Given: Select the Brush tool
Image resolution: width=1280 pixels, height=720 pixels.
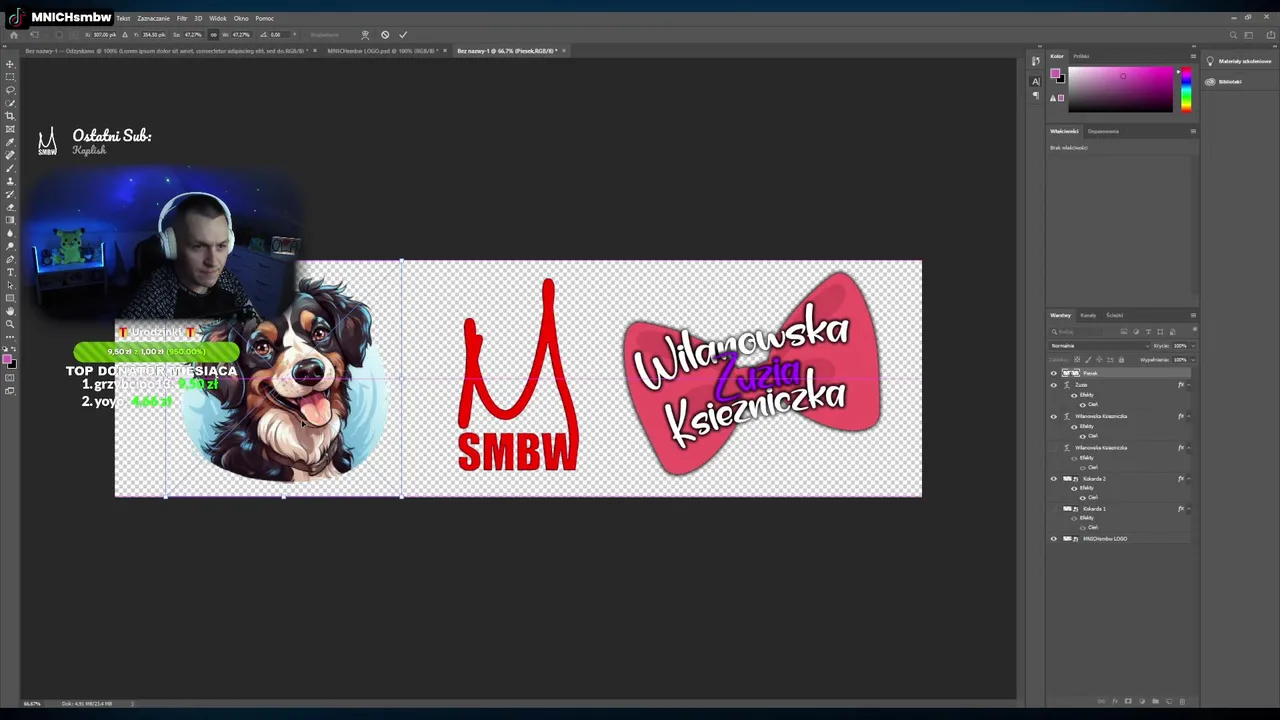Looking at the screenshot, I should (10, 168).
